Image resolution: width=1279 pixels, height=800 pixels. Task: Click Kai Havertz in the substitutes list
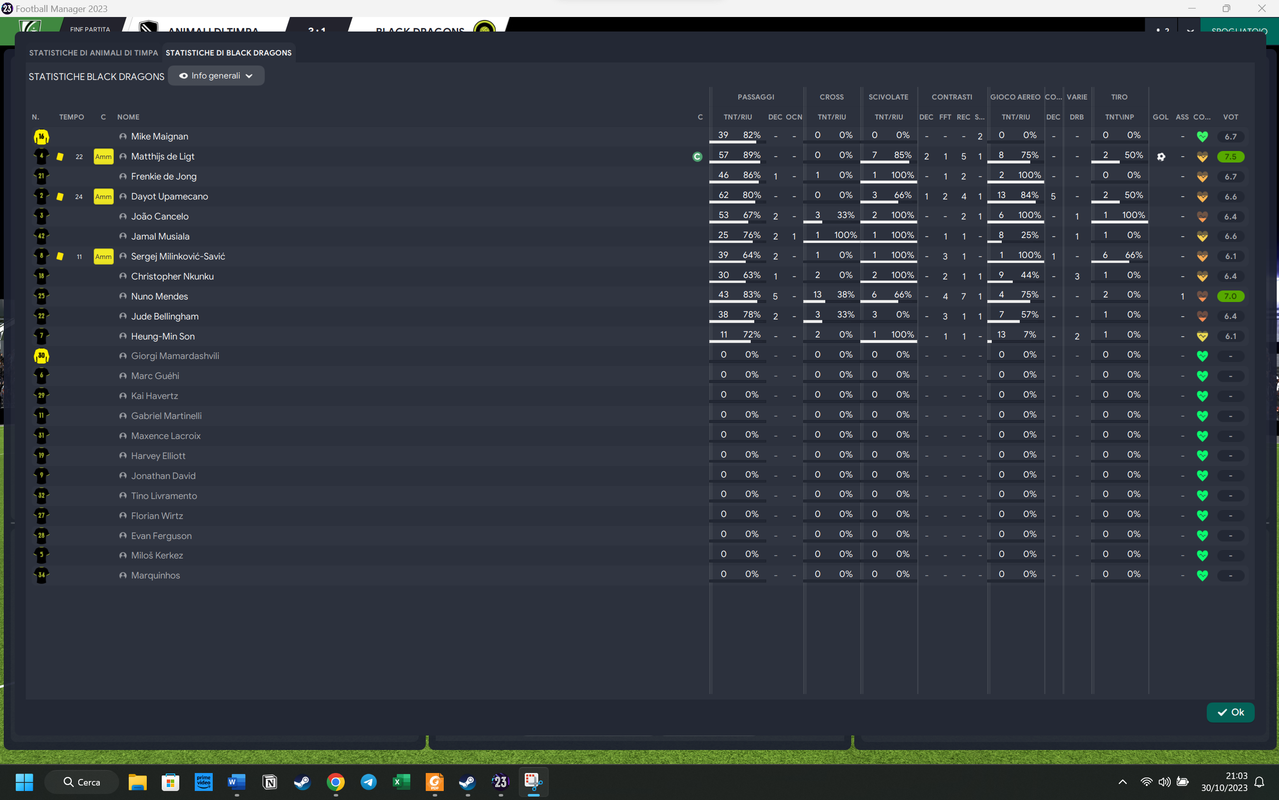154,396
